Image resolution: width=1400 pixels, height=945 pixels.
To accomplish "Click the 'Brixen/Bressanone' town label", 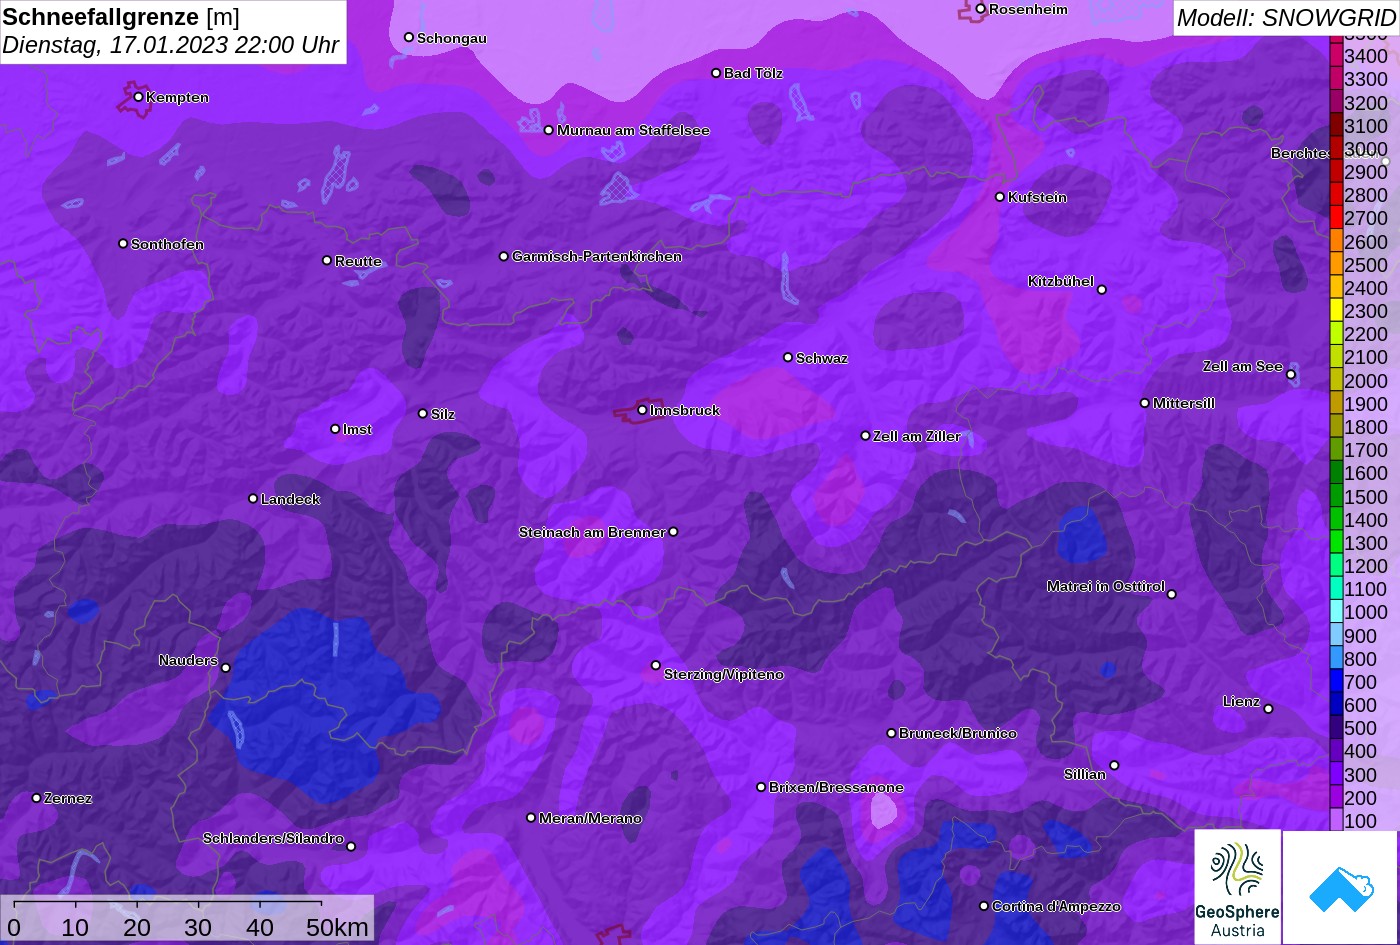I will 836,787.
